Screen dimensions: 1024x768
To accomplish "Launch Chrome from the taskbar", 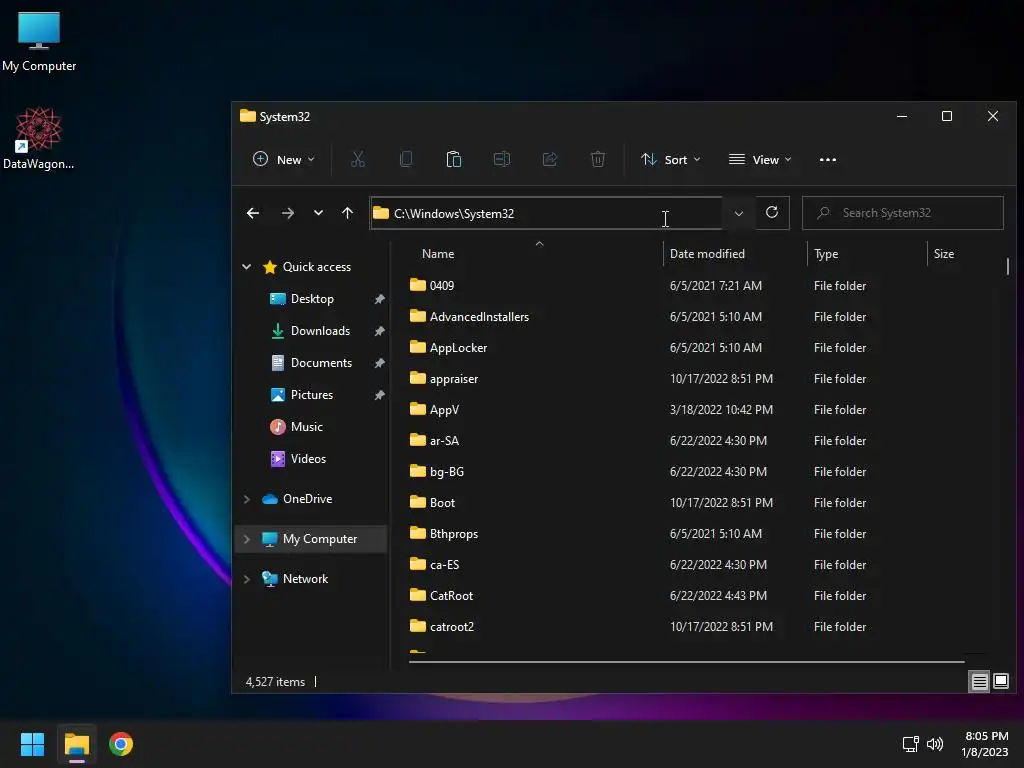I will tap(121, 744).
